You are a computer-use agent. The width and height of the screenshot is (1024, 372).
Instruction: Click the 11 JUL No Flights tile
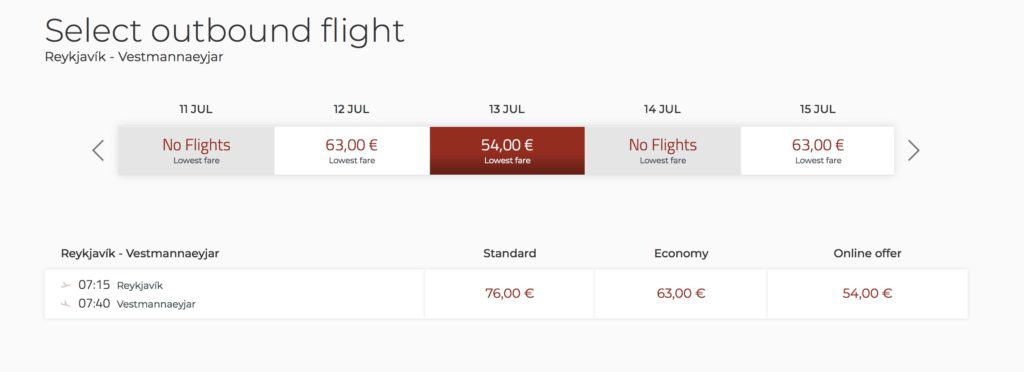click(x=197, y=151)
